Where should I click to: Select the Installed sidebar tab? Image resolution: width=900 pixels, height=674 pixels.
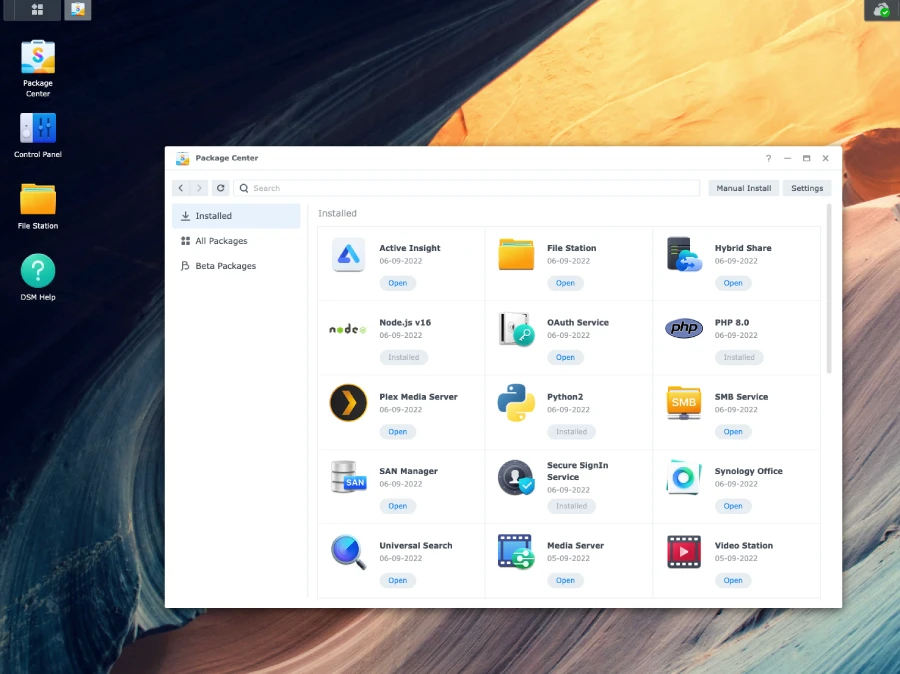(x=236, y=216)
